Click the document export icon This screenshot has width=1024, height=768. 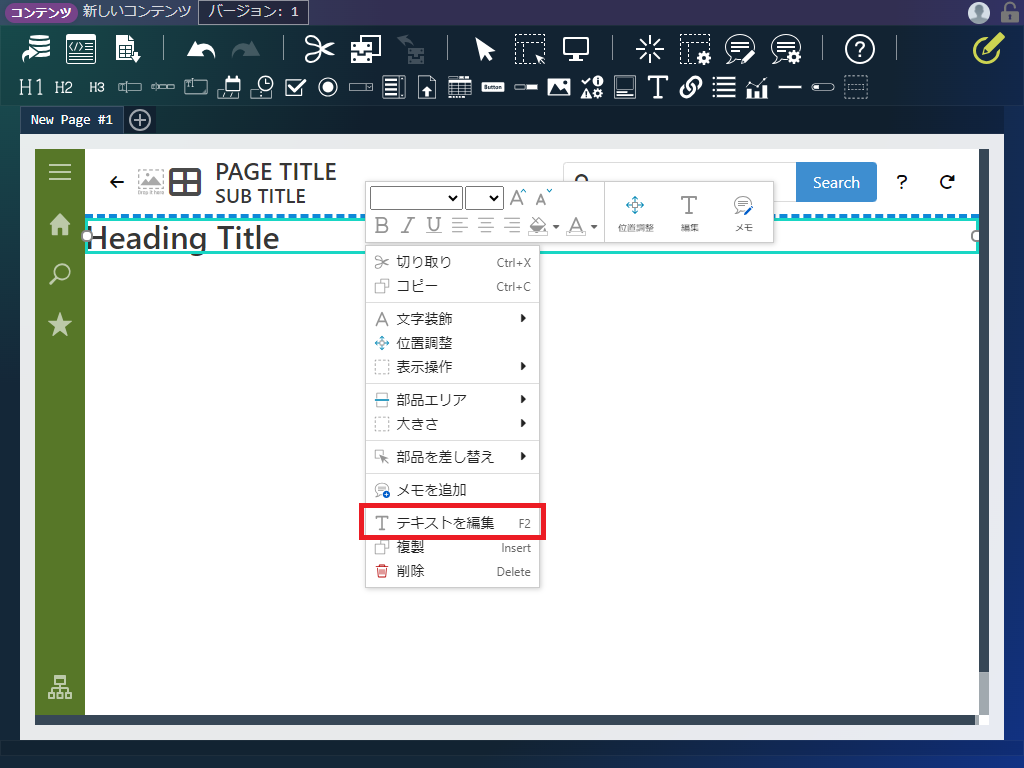(127, 49)
